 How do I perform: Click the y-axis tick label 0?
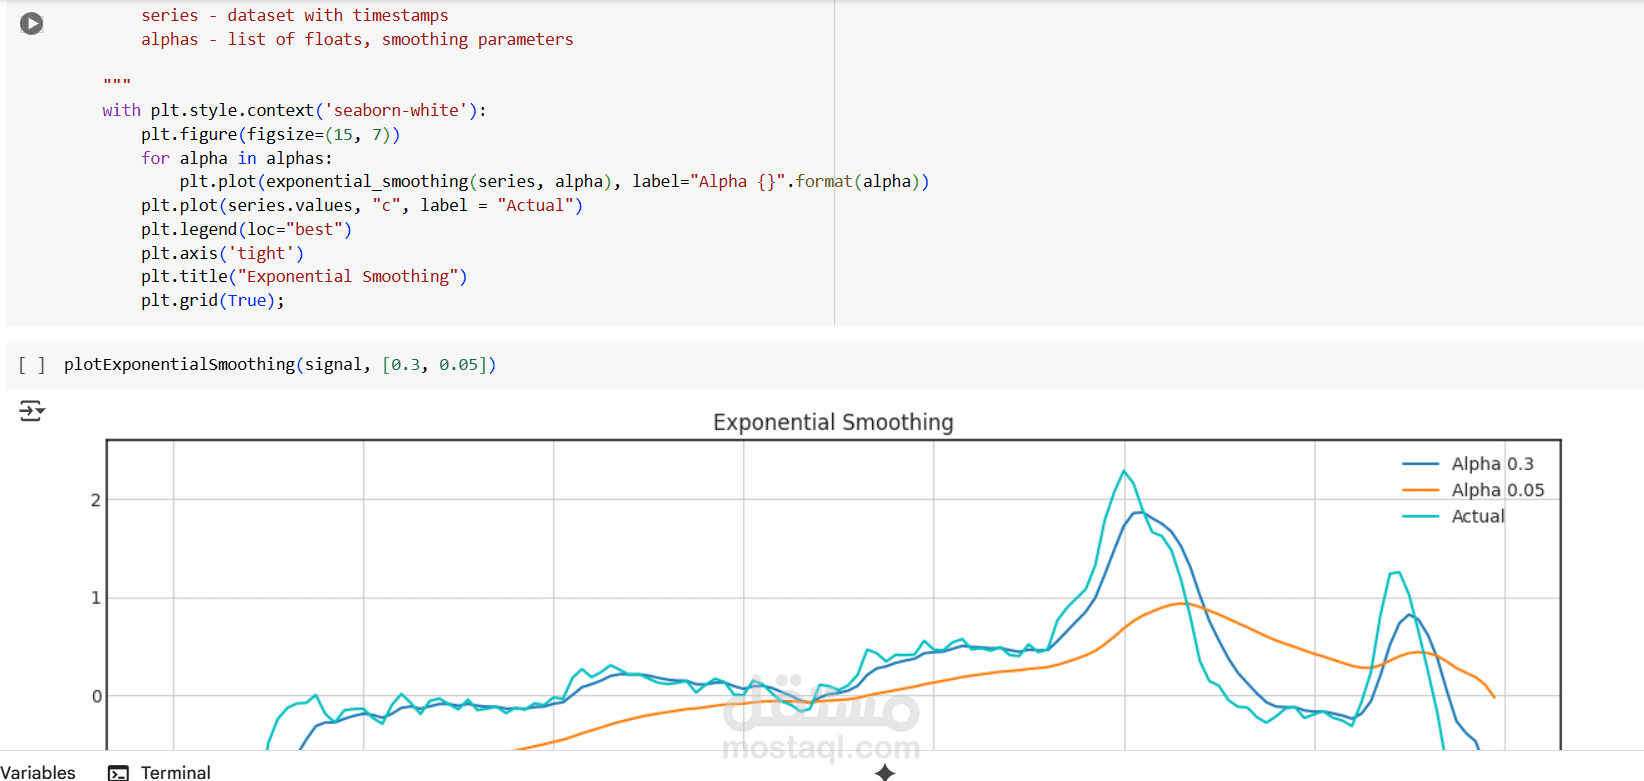tap(96, 696)
